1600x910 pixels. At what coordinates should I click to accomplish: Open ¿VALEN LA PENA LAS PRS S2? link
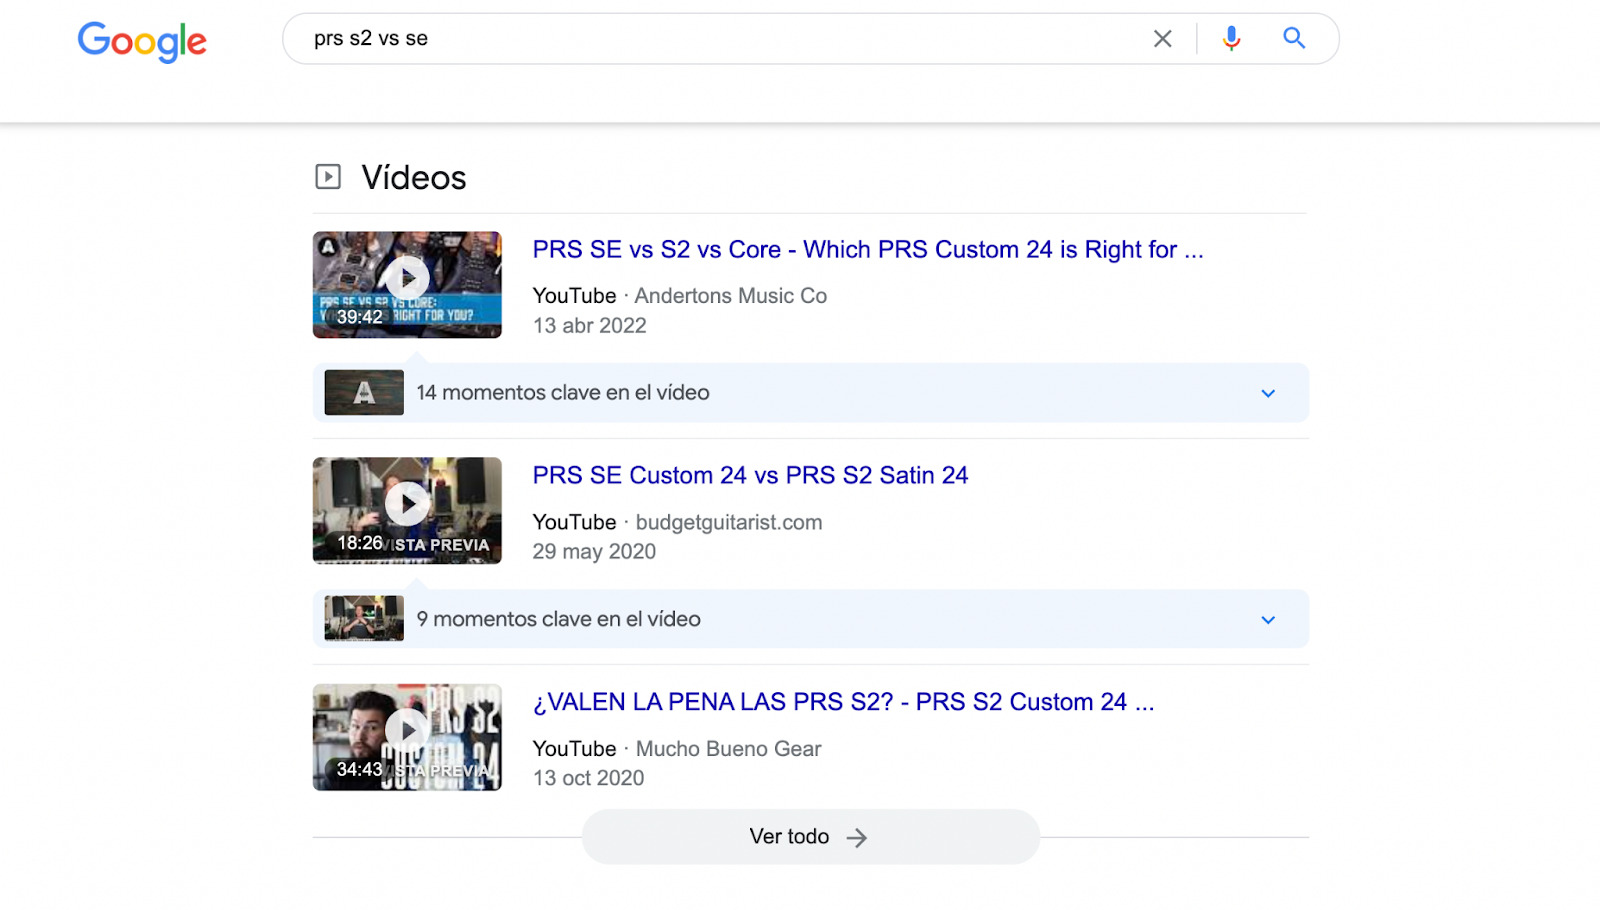click(843, 702)
